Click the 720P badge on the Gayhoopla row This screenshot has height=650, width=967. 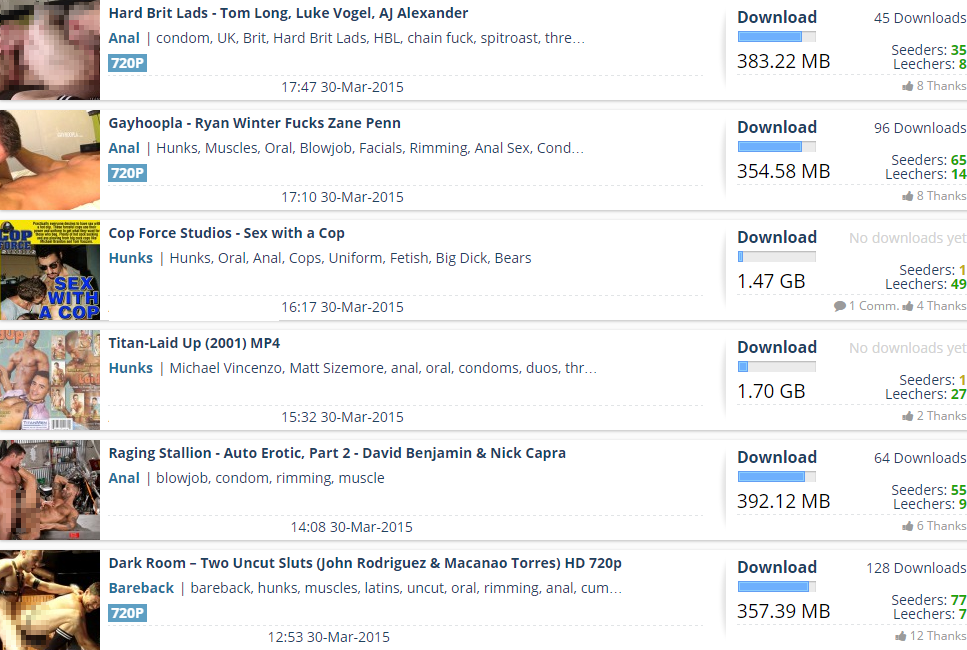128,173
